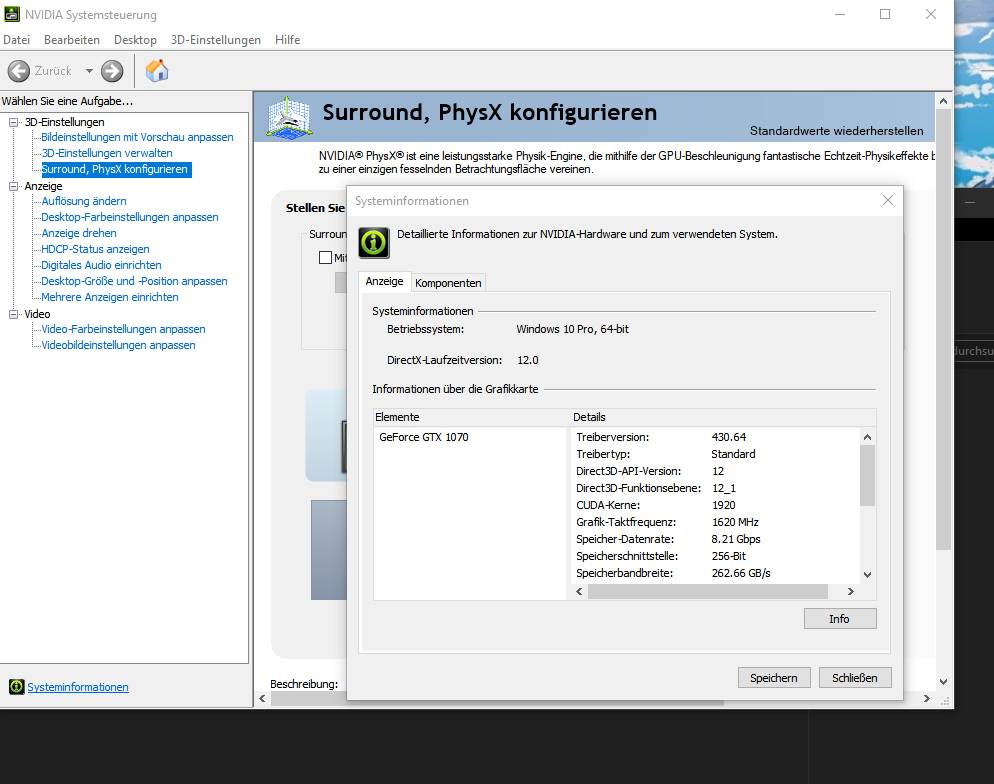Viewport: 994px width, 784px height.
Task: Open the back history dropdown arrow
Action: click(89, 71)
